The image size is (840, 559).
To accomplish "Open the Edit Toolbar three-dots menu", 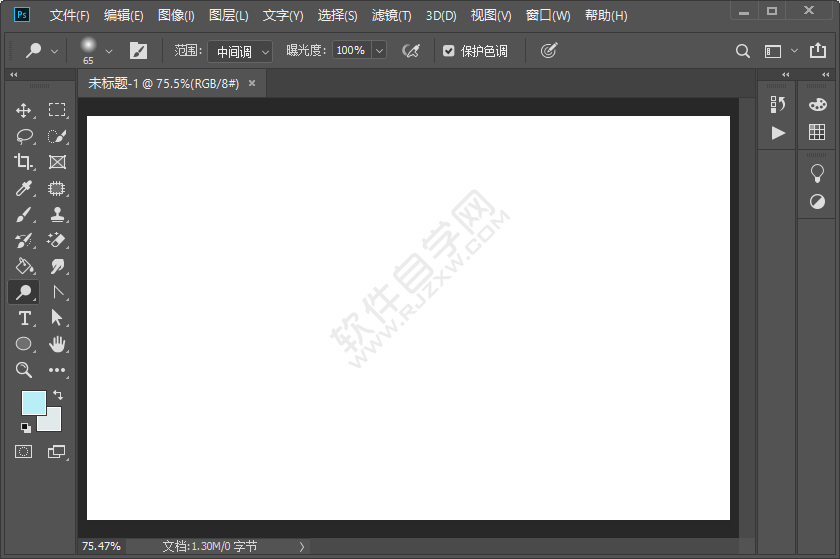I will (x=57, y=370).
